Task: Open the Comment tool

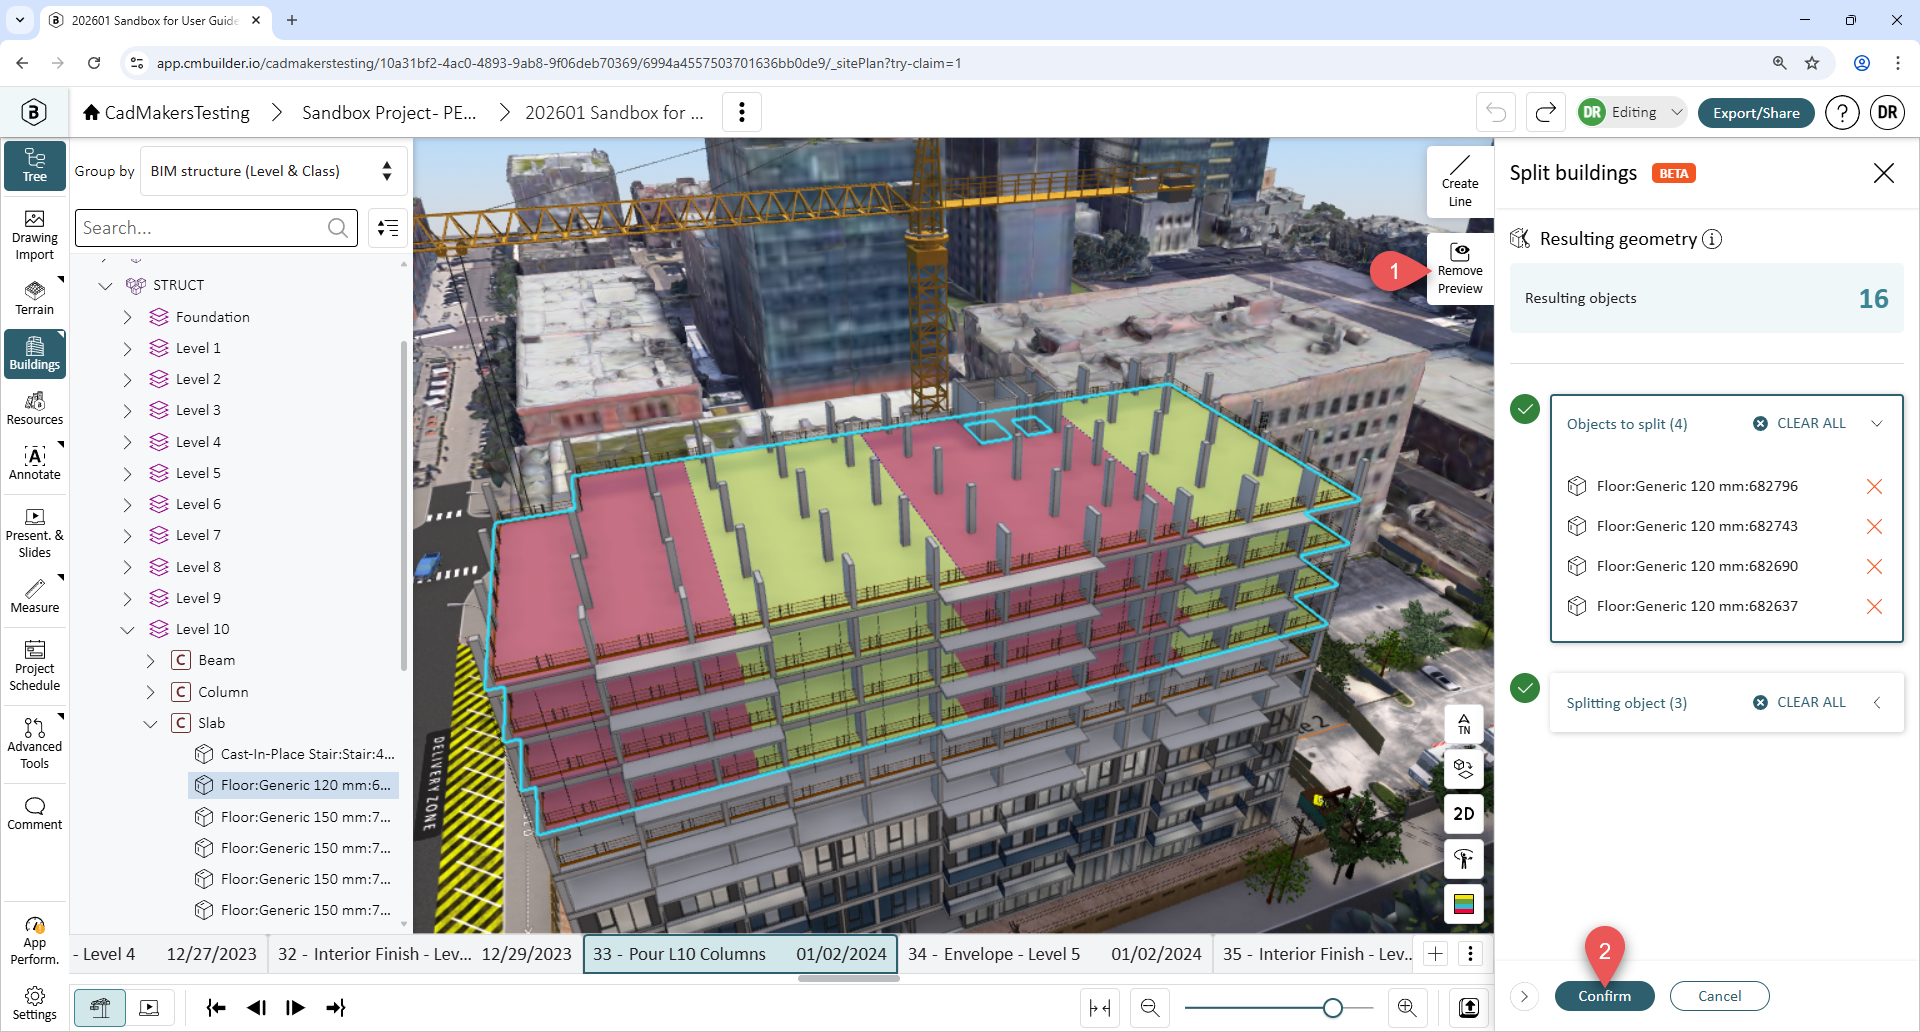Action: pos(35,814)
